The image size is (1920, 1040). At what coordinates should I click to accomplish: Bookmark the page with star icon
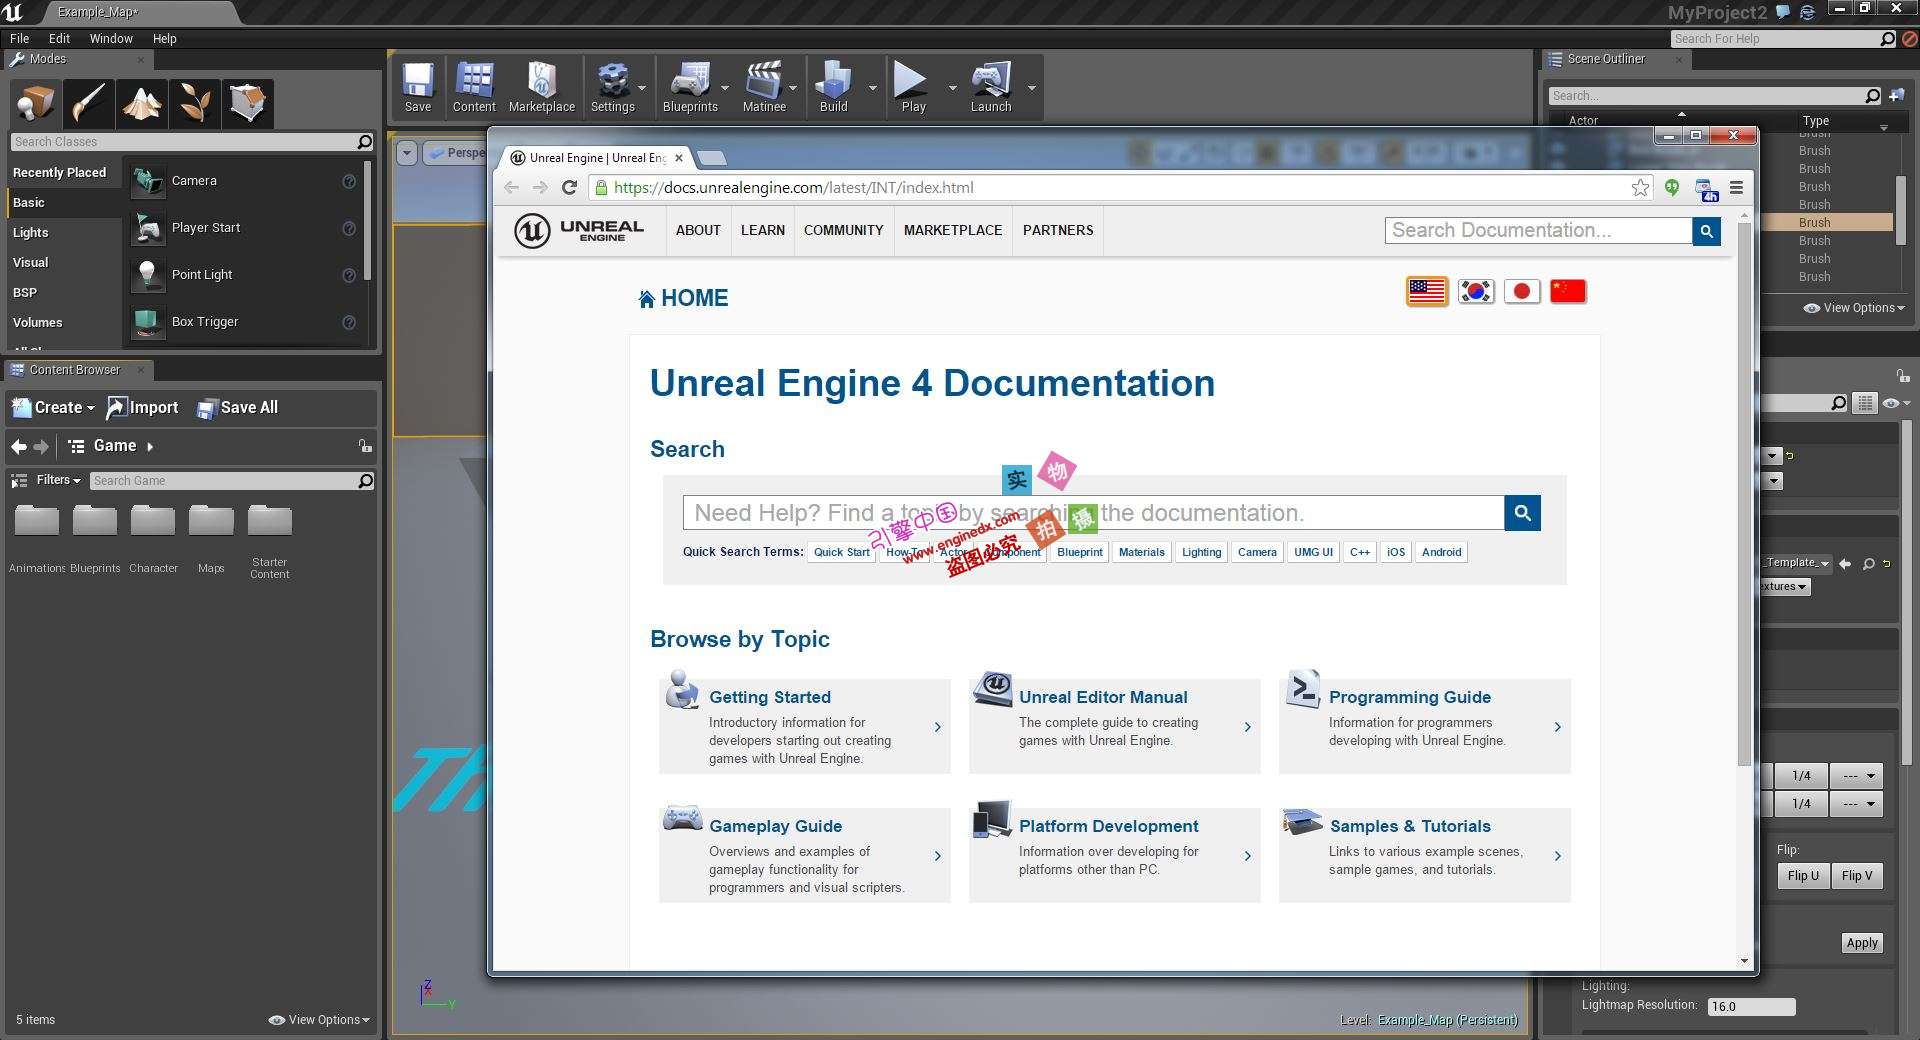click(x=1640, y=187)
